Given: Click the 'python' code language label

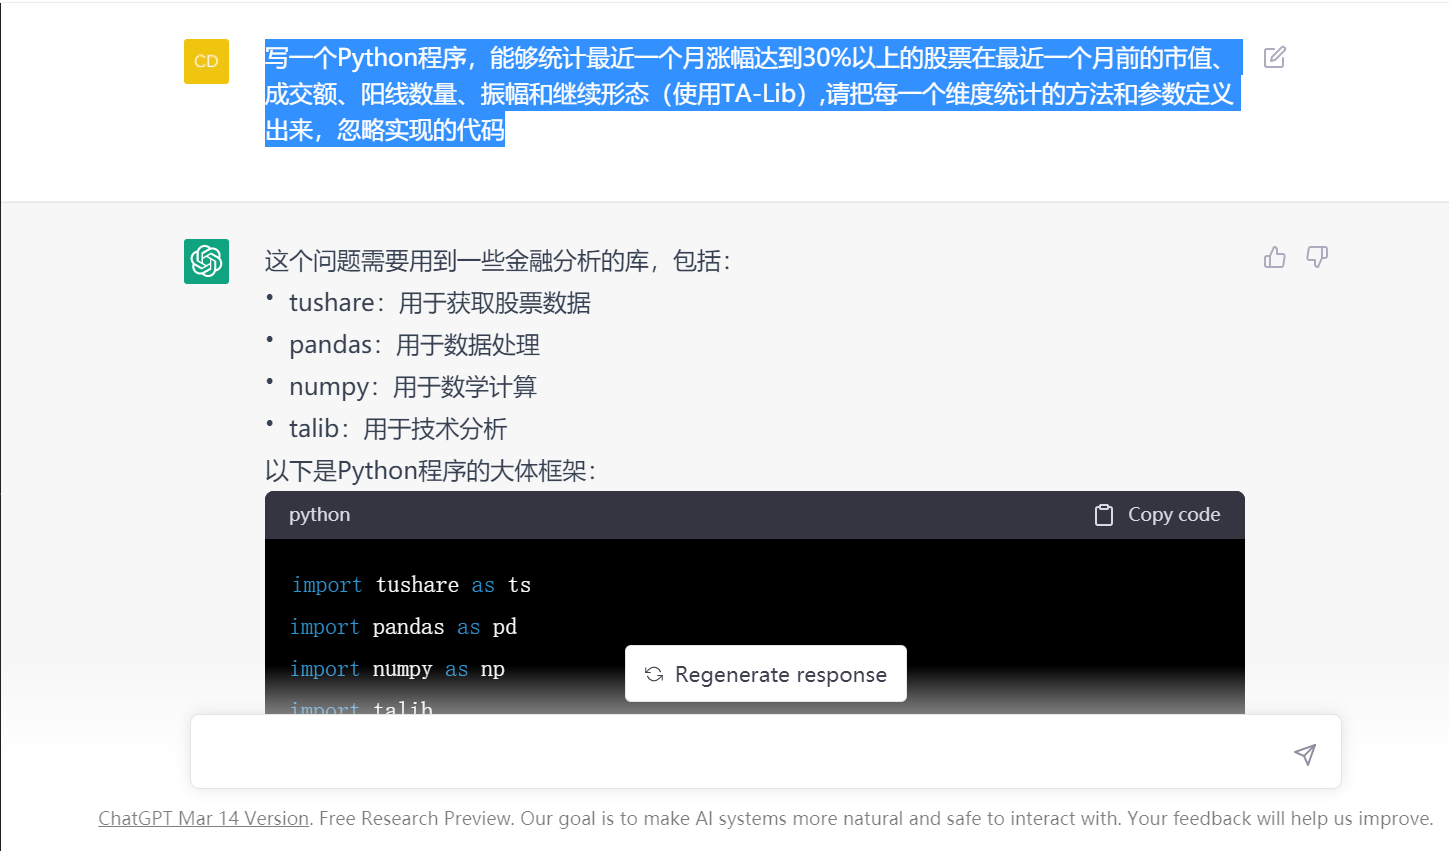Looking at the screenshot, I should coord(319,514).
